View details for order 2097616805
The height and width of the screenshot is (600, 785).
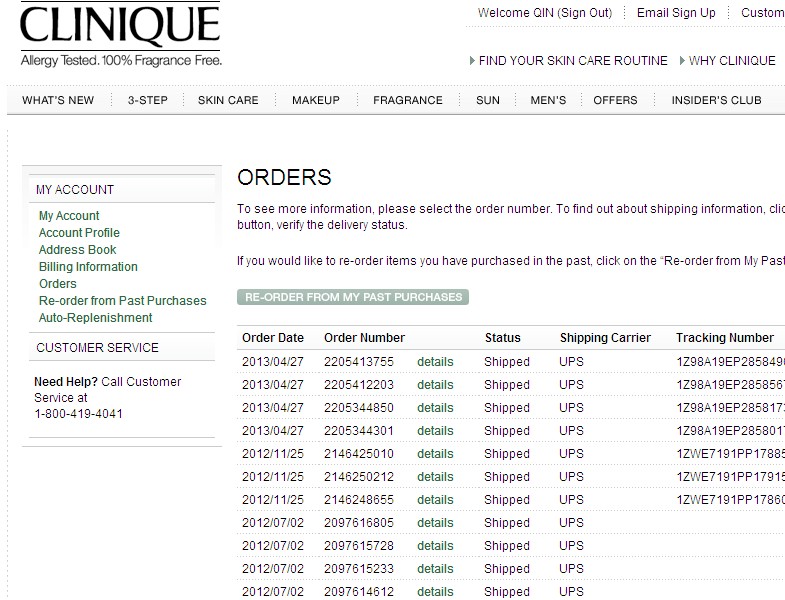(x=435, y=523)
